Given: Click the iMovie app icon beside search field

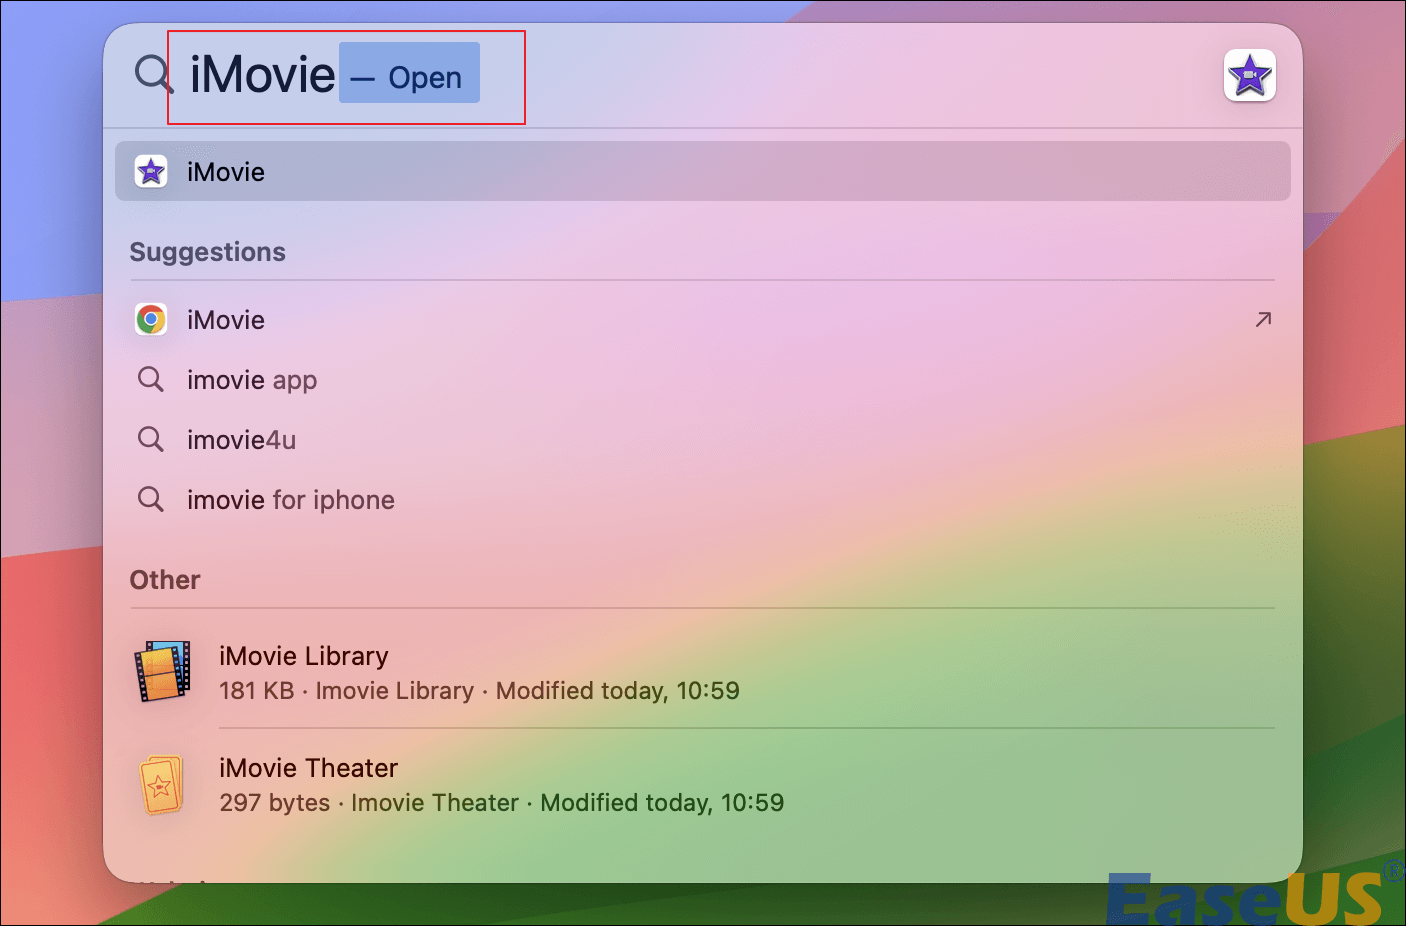Looking at the screenshot, I should [x=1250, y=75].
